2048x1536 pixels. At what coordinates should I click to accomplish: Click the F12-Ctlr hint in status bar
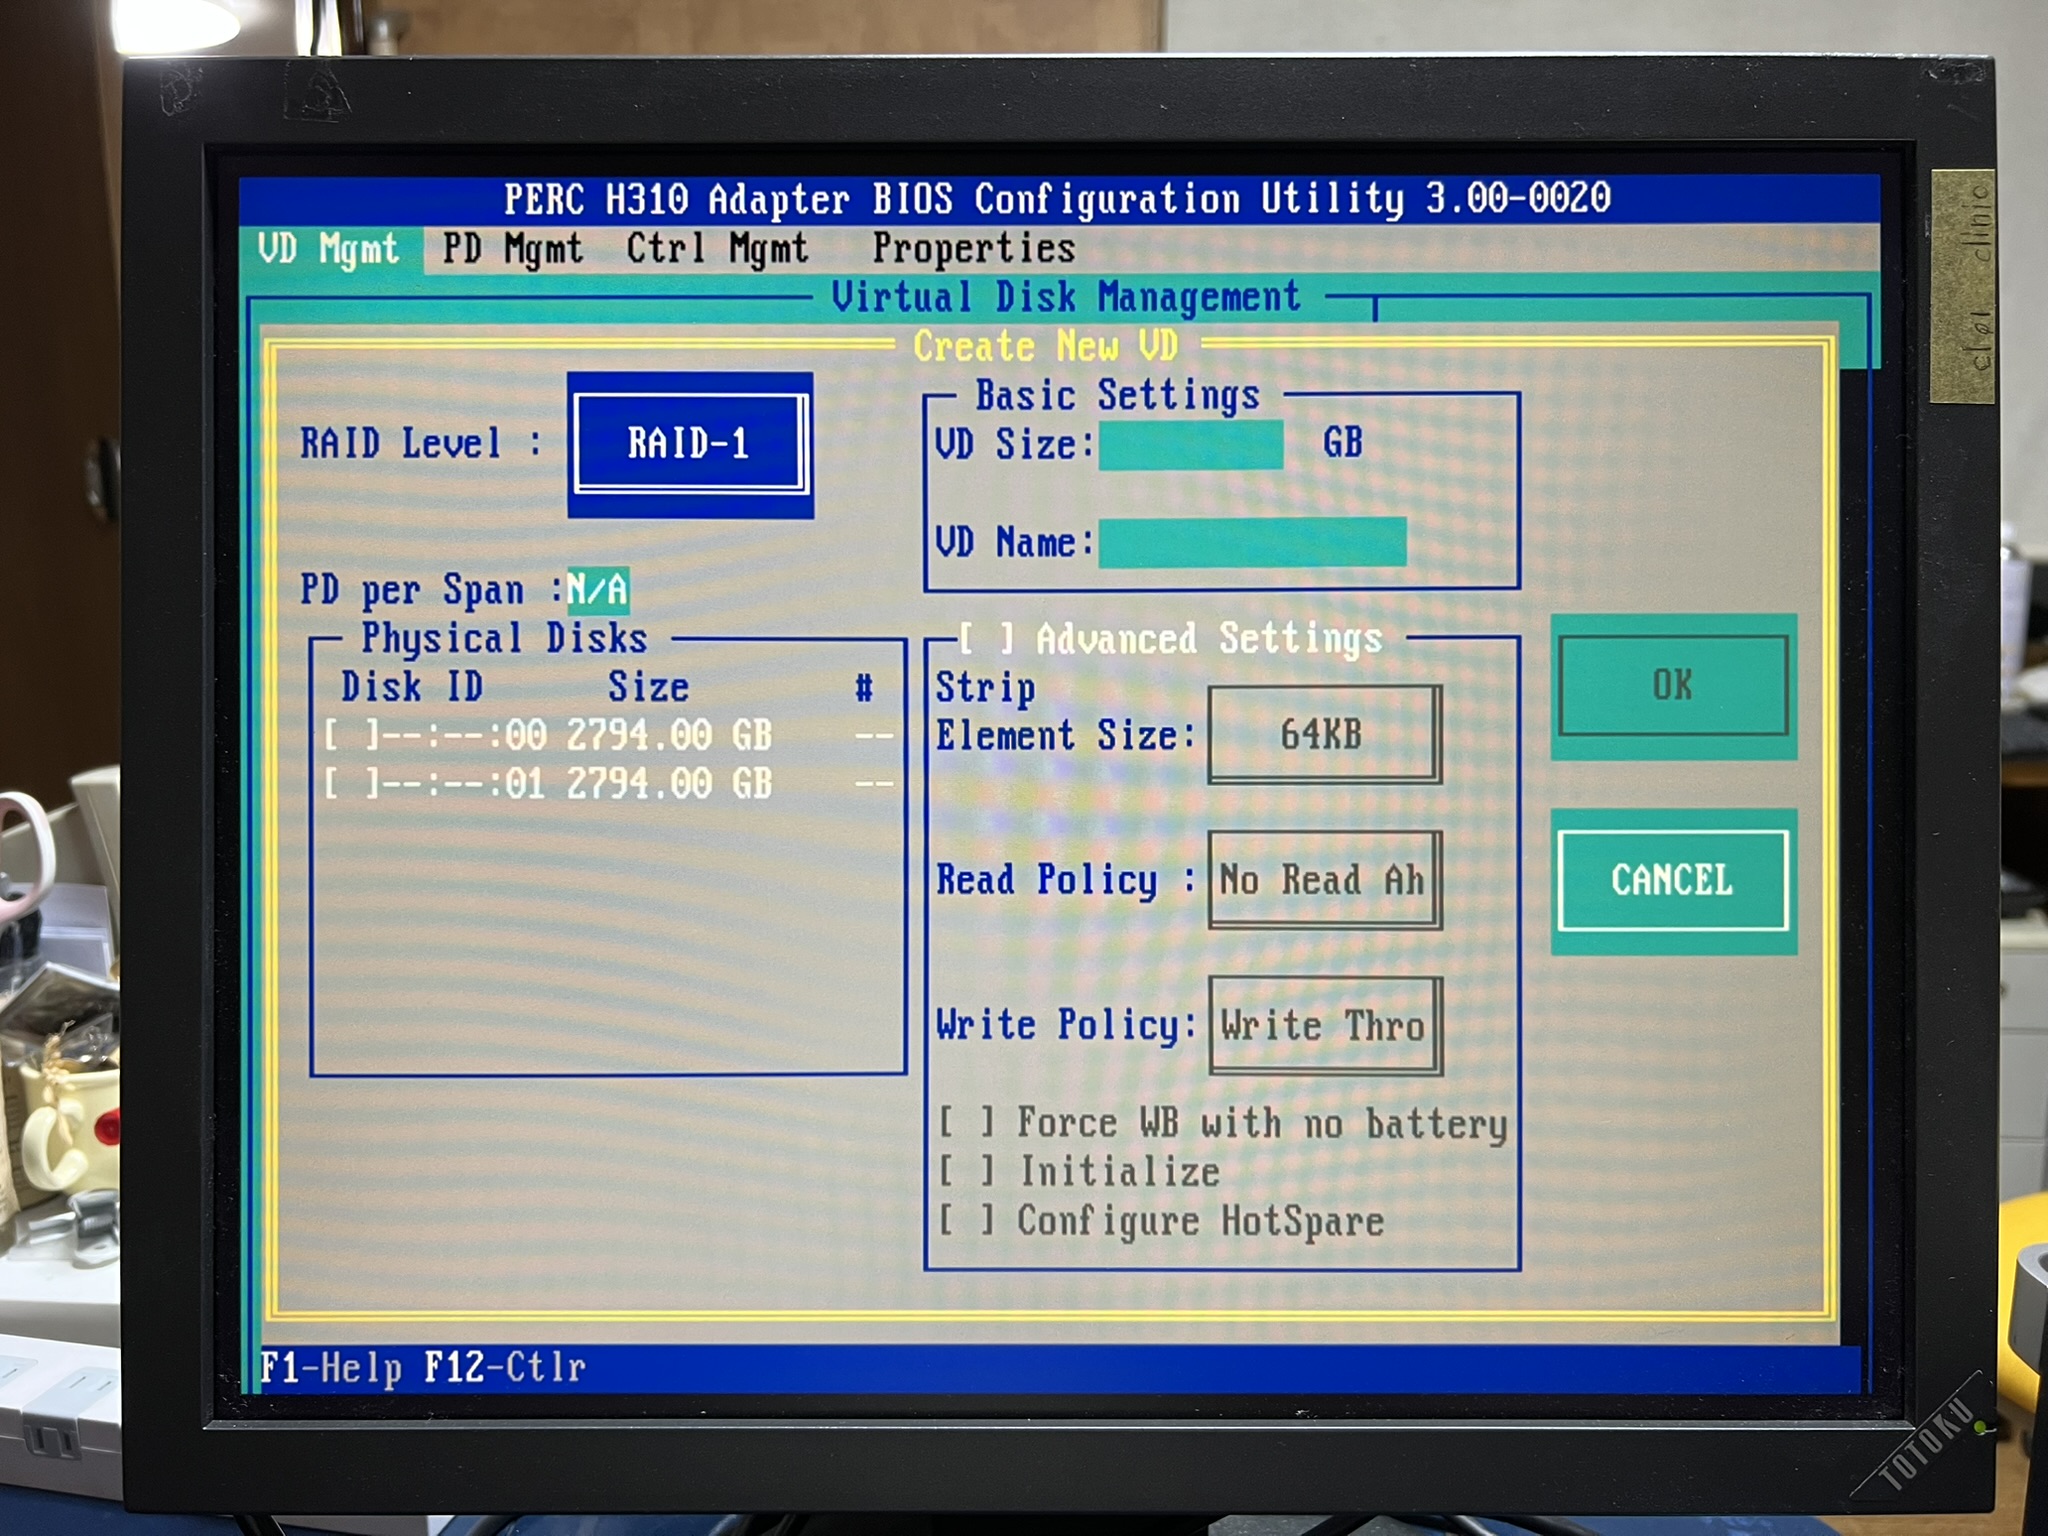(x=505, y=1367)
